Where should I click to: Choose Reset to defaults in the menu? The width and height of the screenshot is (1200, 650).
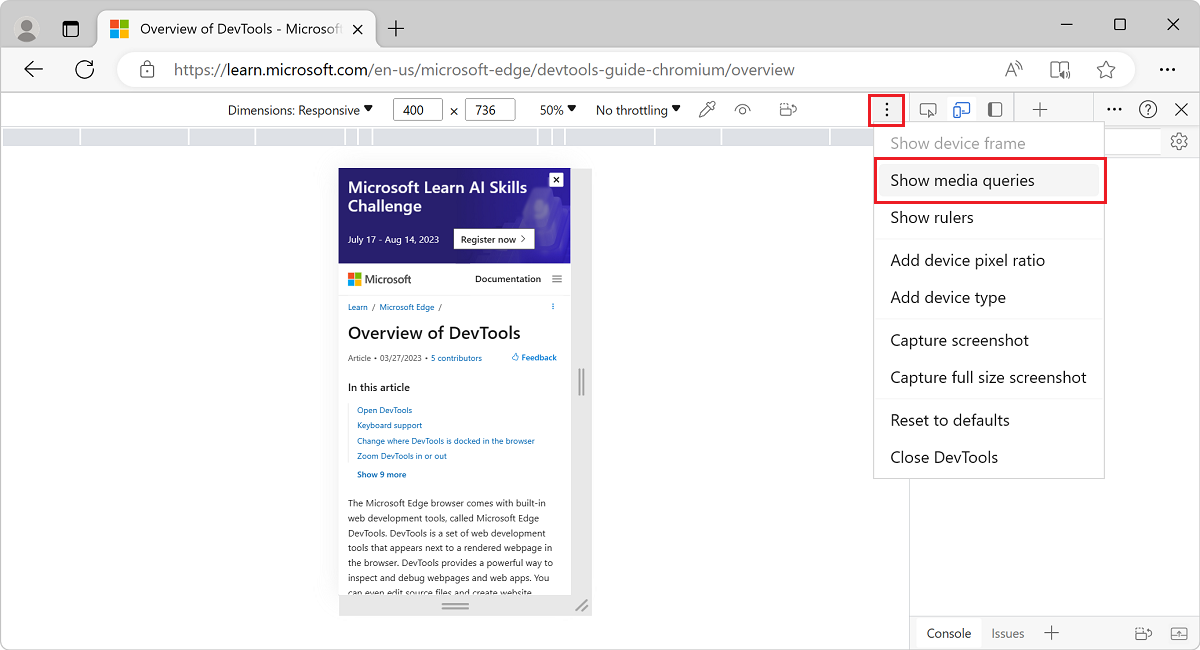950,420
